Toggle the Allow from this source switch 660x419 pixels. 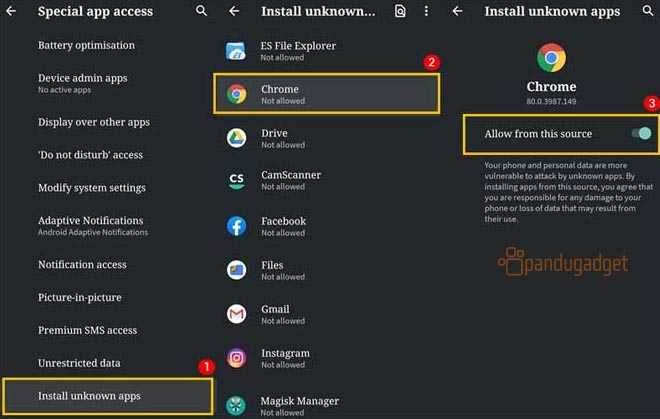point(641,133)
